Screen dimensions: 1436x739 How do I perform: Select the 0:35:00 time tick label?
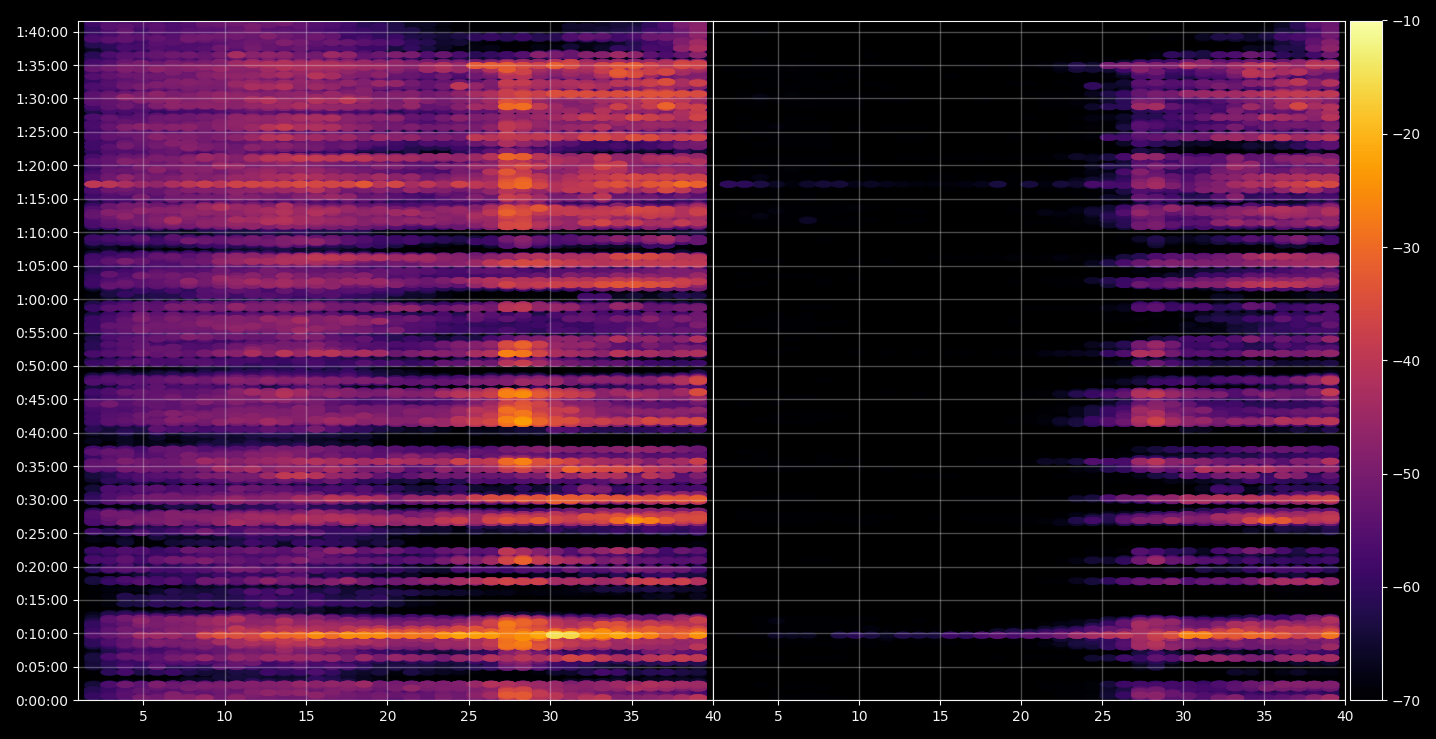pyautogui.click(x=42, y=466)
